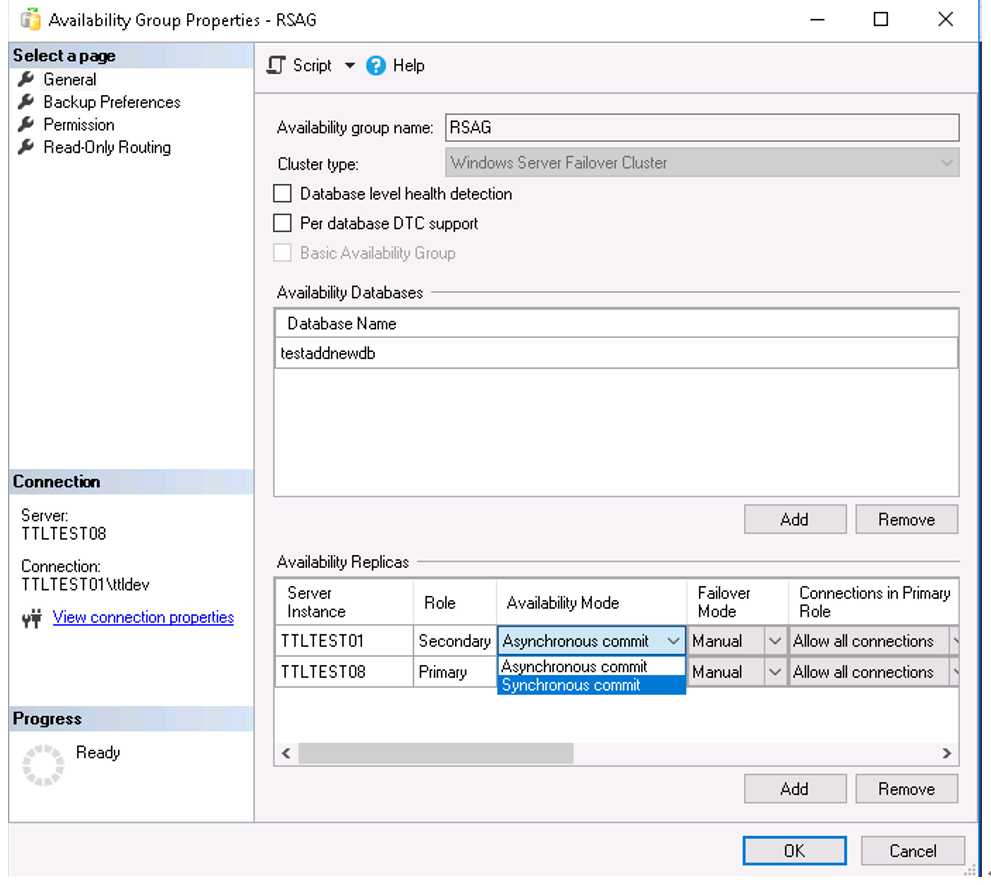Choose Asynchronous commit in the dropdown list

(592, 666)
